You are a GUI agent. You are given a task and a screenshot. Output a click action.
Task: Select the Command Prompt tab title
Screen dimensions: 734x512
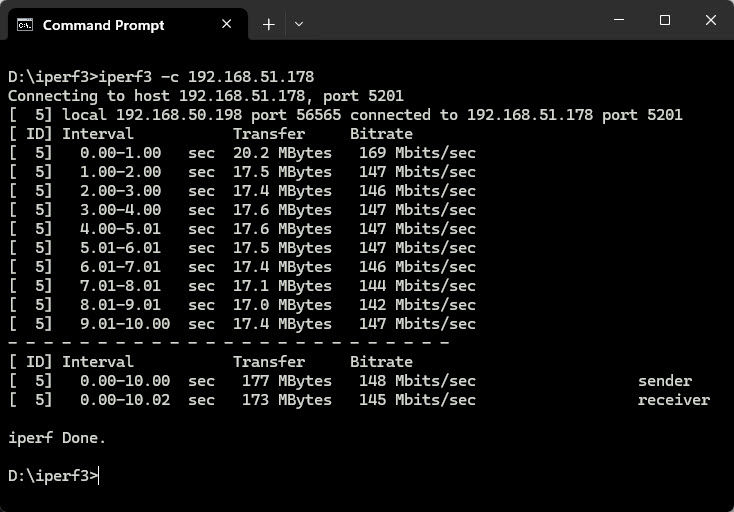[103, 25]
